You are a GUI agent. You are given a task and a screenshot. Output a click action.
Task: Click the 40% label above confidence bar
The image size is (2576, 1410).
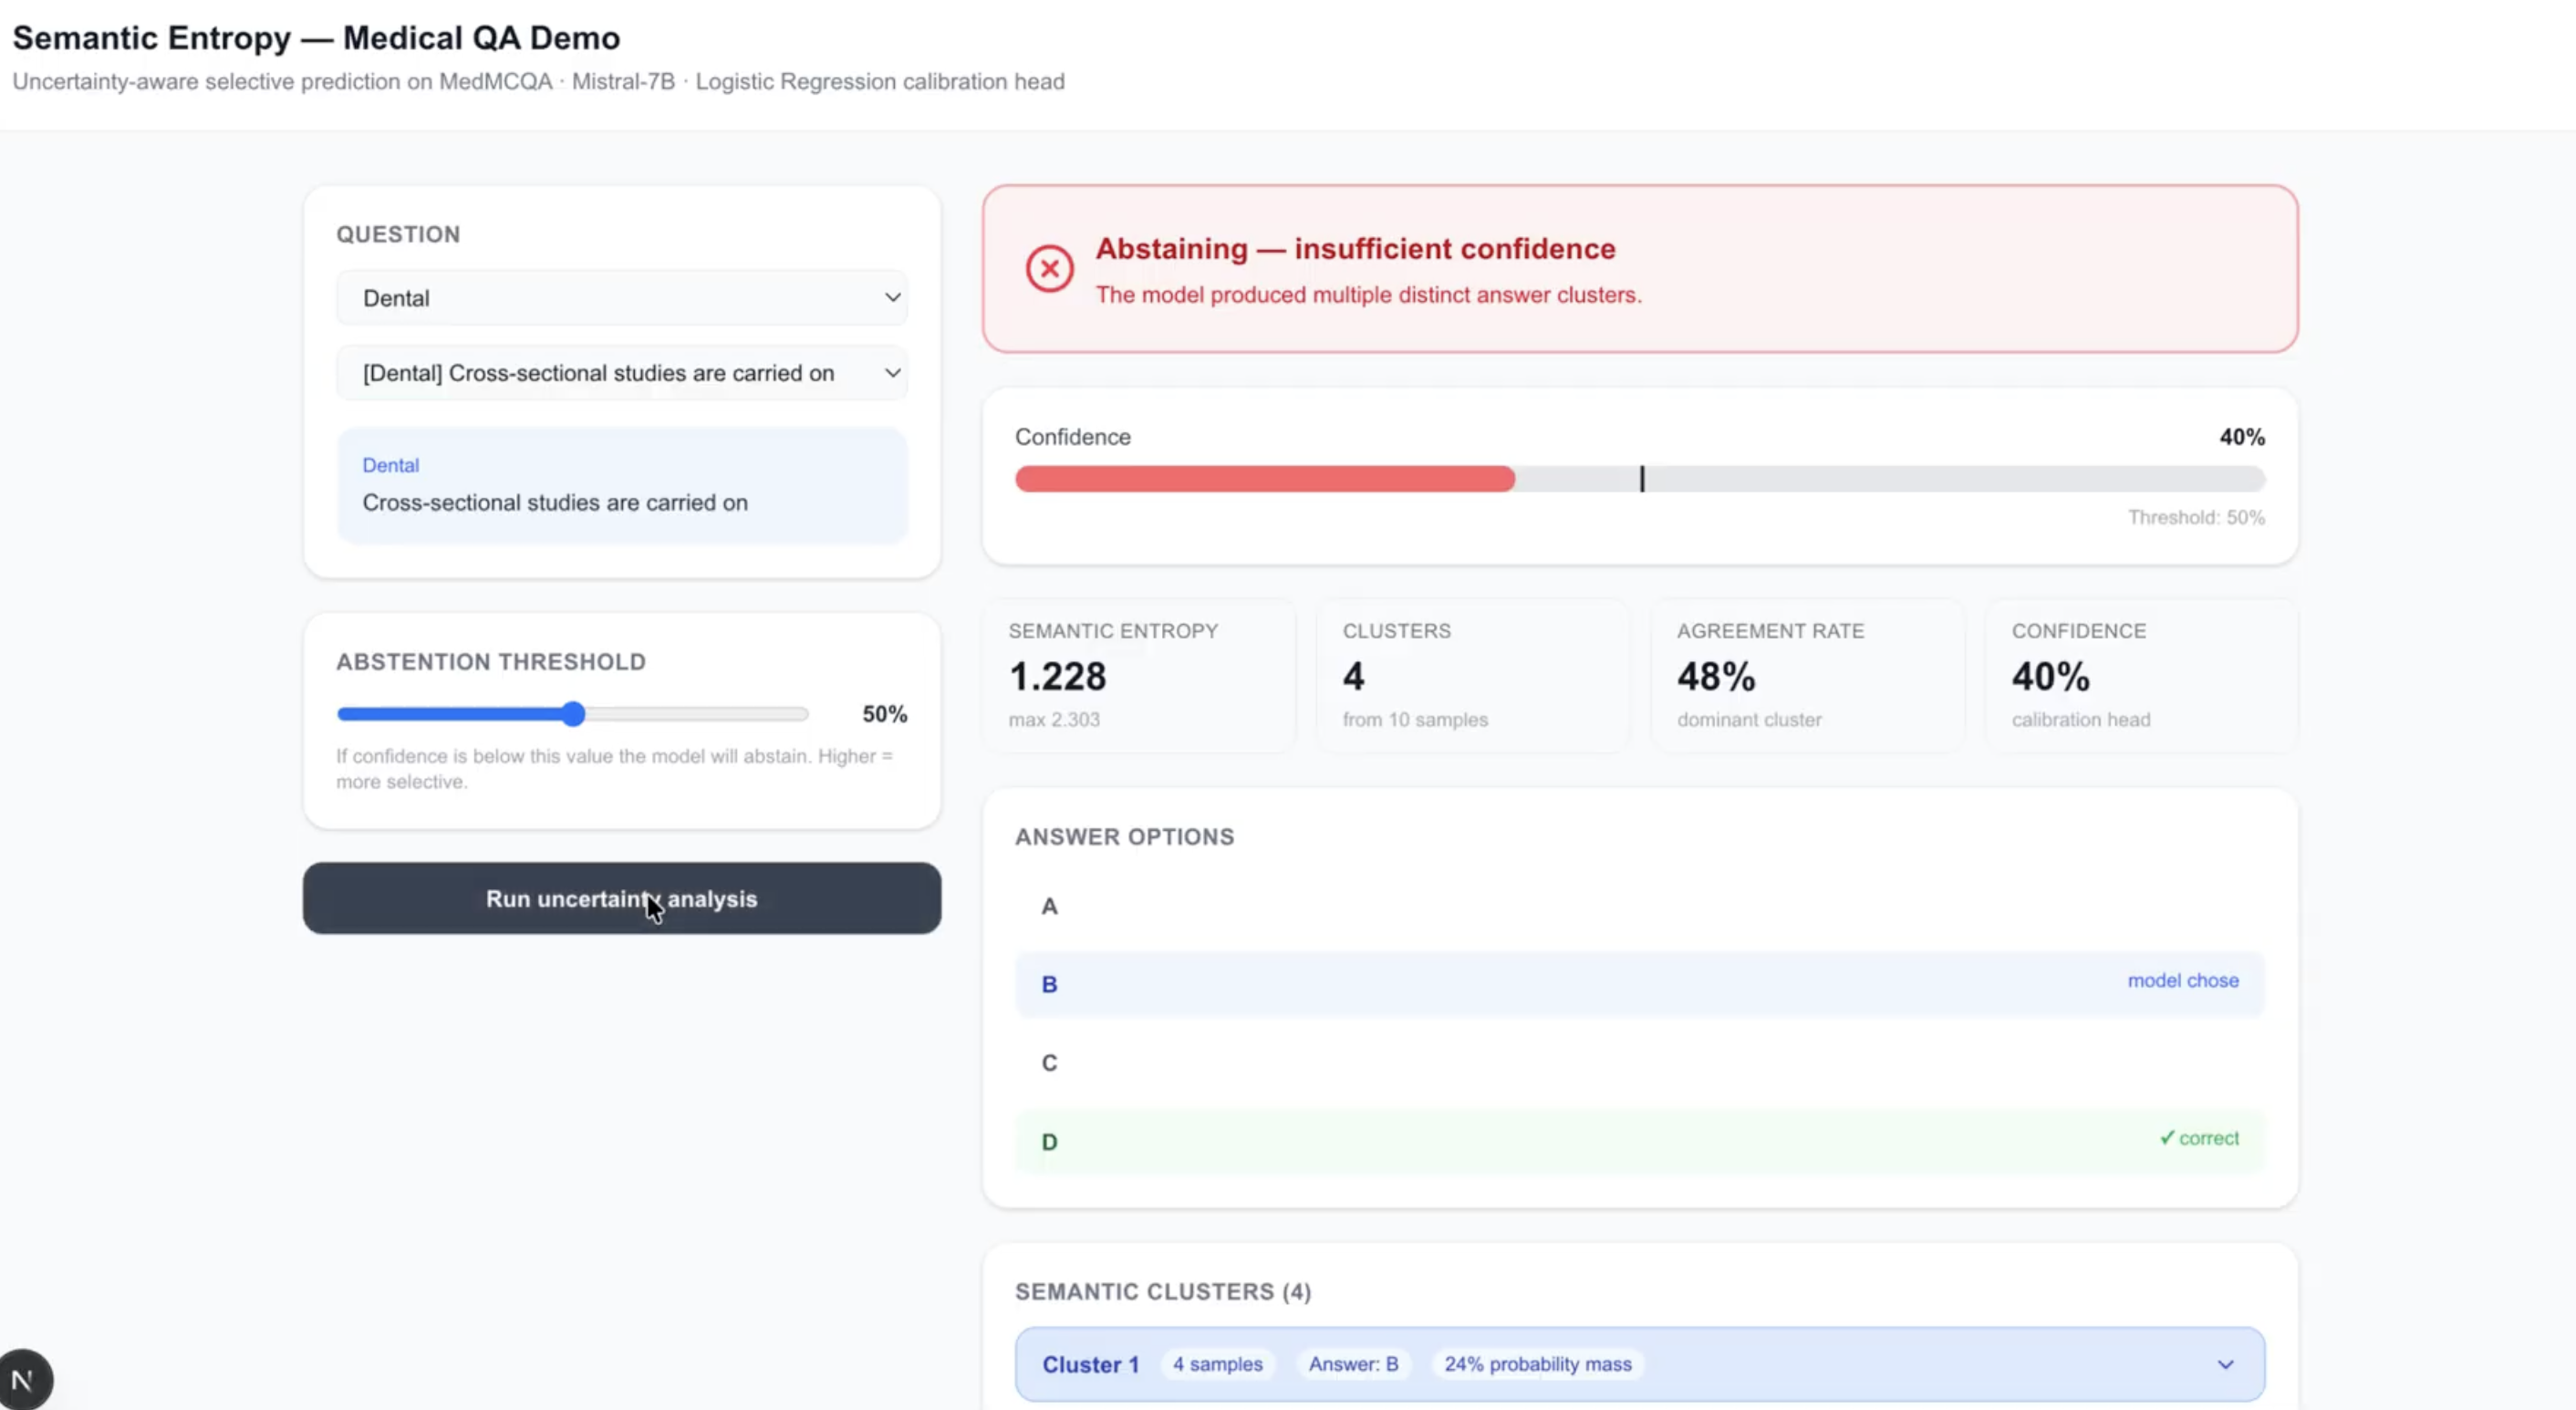pos(2242,437)
